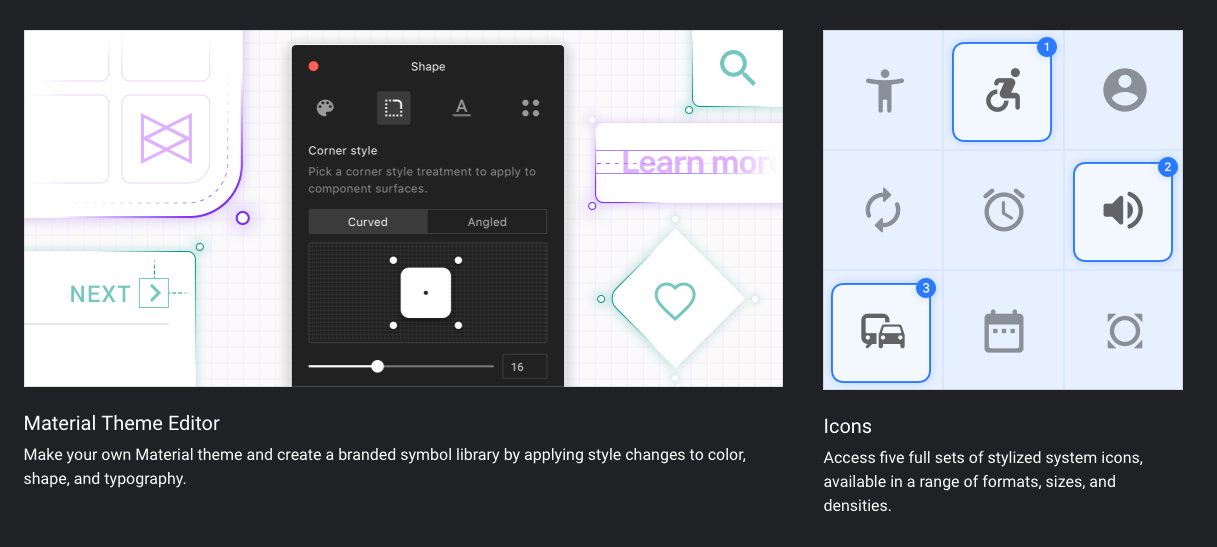
Task: Click the magnifying glass search icon
Action: tap(737, 67)
